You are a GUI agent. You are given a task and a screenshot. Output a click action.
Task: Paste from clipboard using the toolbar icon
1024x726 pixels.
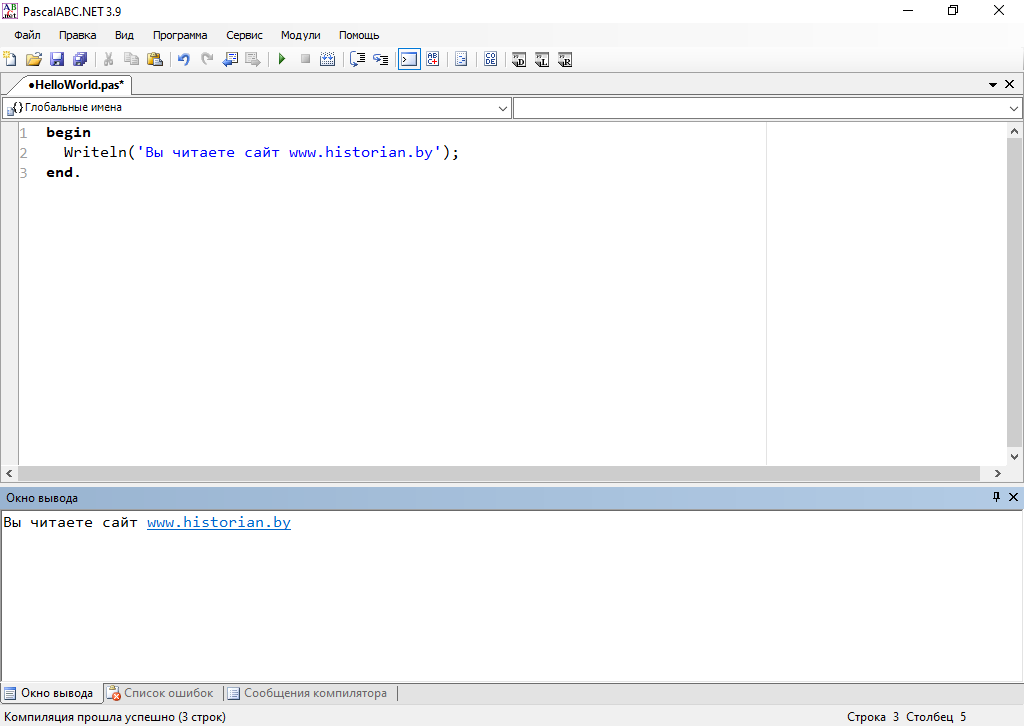(155, 60)
